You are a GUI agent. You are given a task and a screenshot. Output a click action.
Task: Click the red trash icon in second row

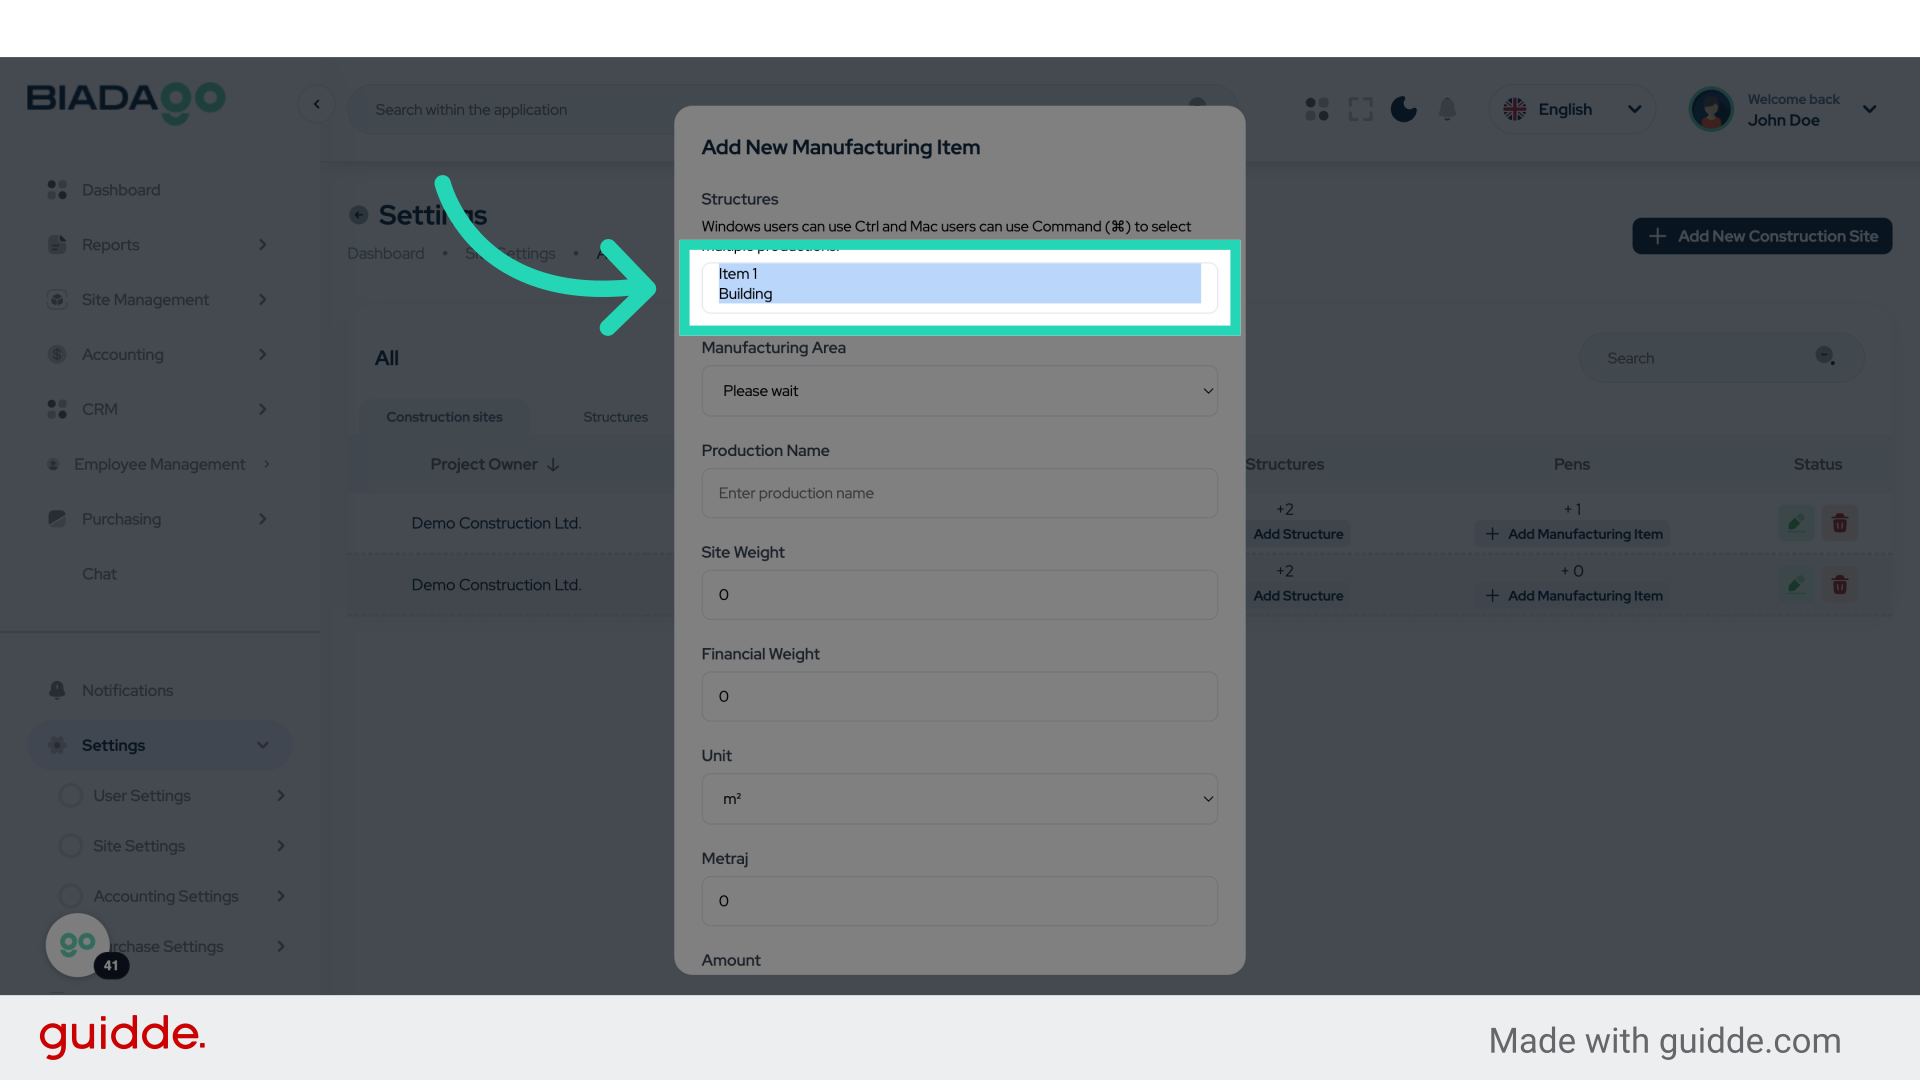pos(1839,585)
